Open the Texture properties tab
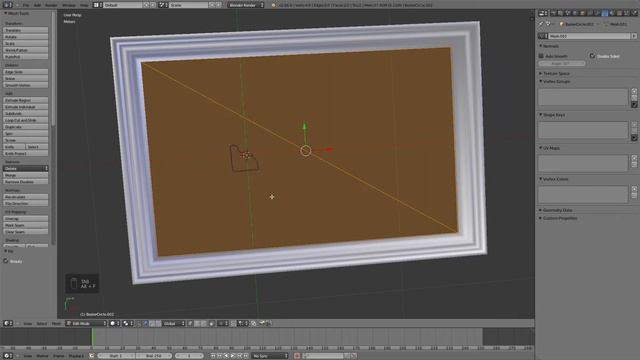The width and height of the screenshot is (640, 360). [619, 13]
